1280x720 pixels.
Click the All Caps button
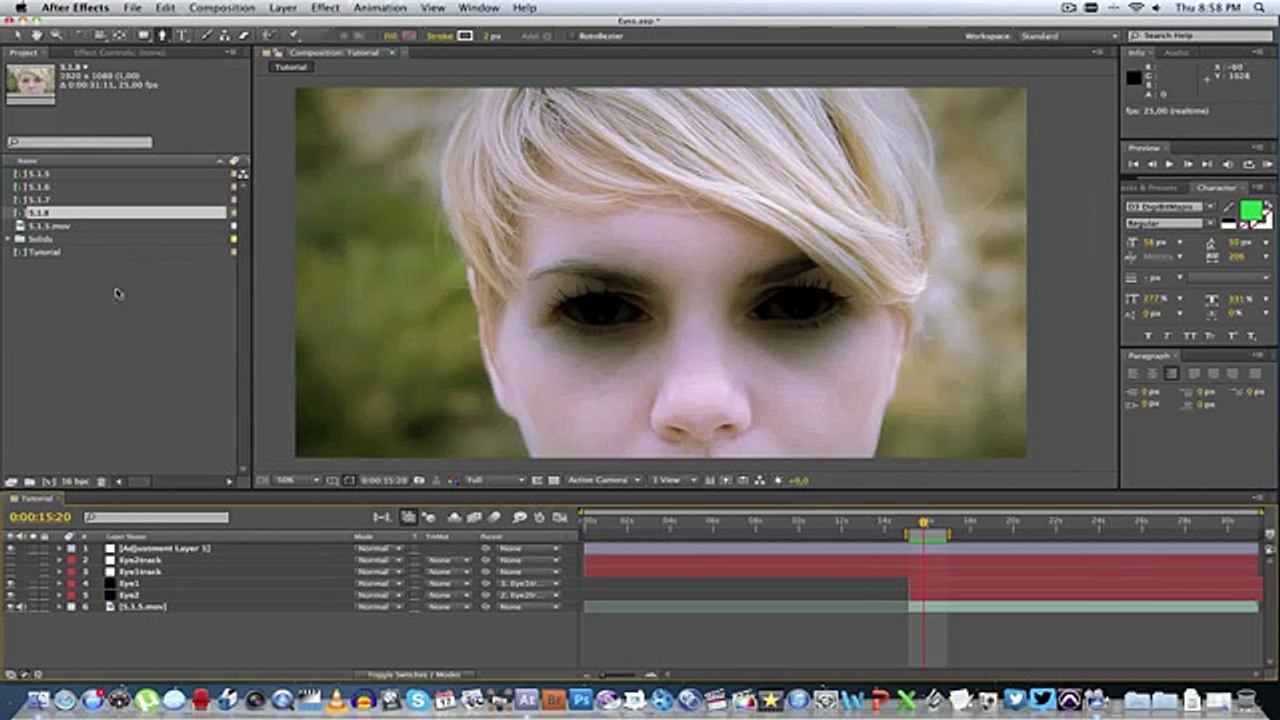point(1188,336)
